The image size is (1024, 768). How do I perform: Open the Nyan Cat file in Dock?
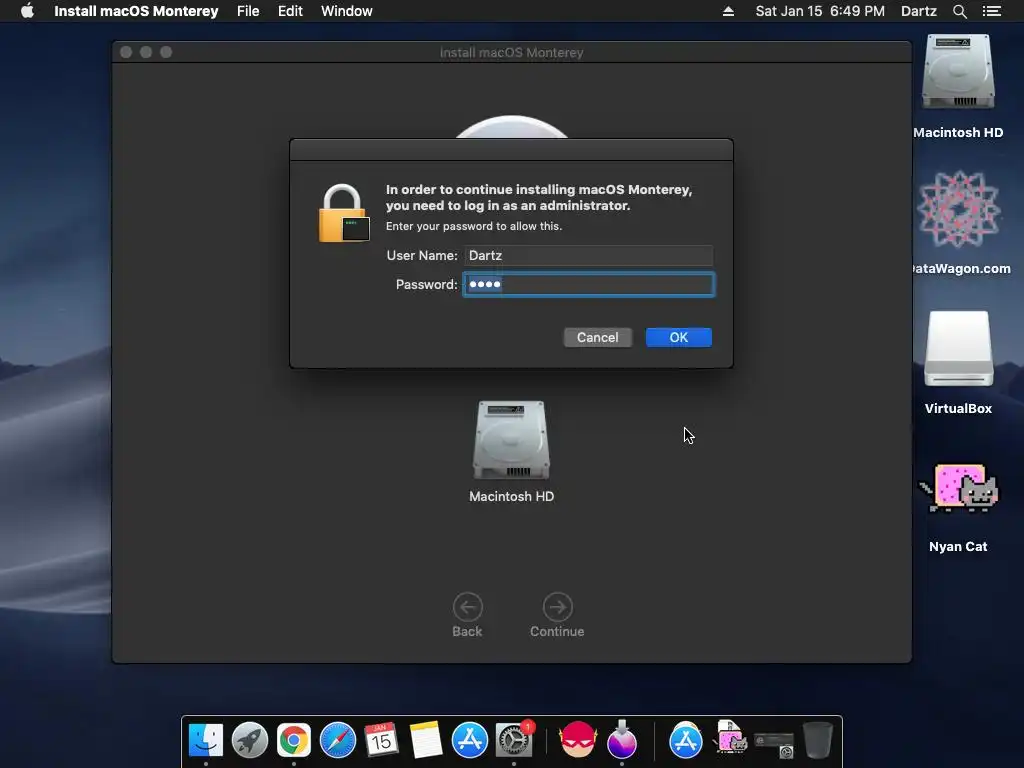point(729,739)
